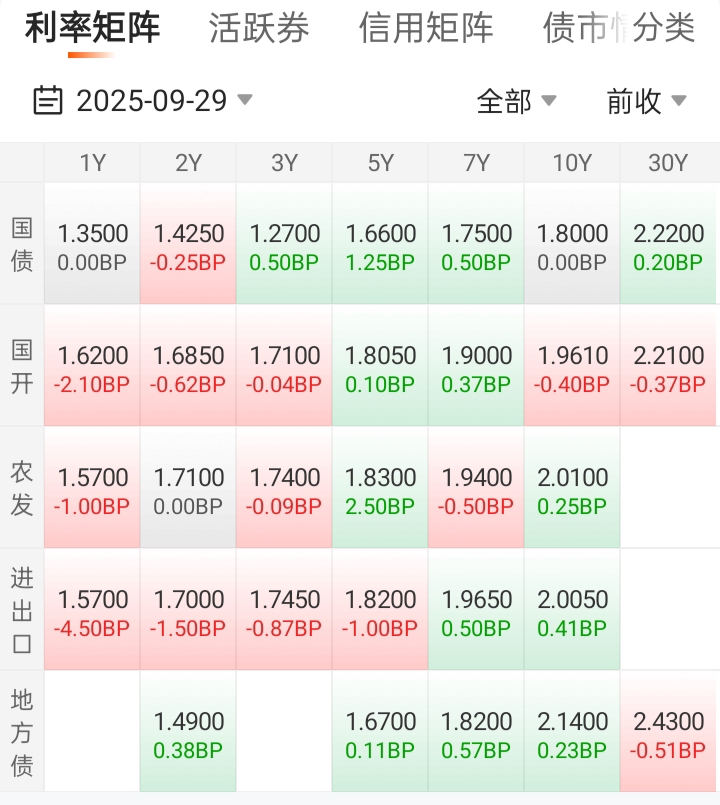This screenshot has width=720, height=805.
Task: Expand the 全部 filter dropdown
Action: [x=515, y=101]
